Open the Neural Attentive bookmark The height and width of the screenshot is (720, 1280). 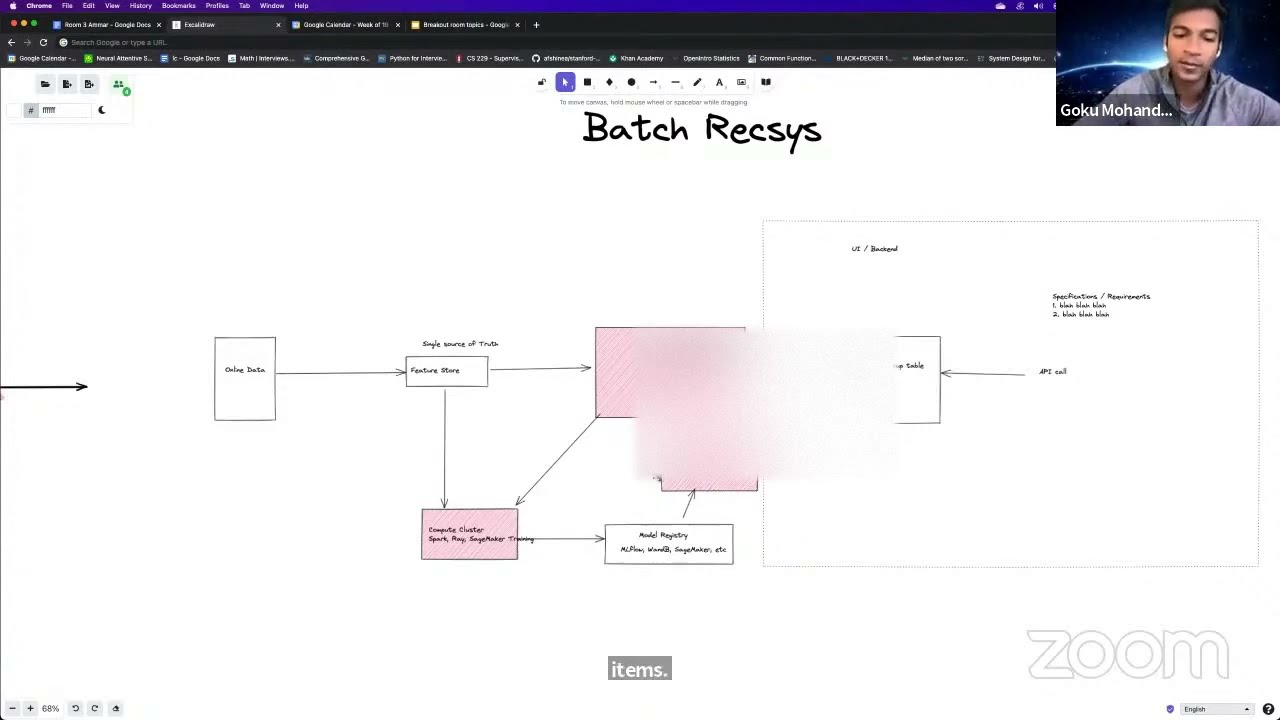(118, 58)
